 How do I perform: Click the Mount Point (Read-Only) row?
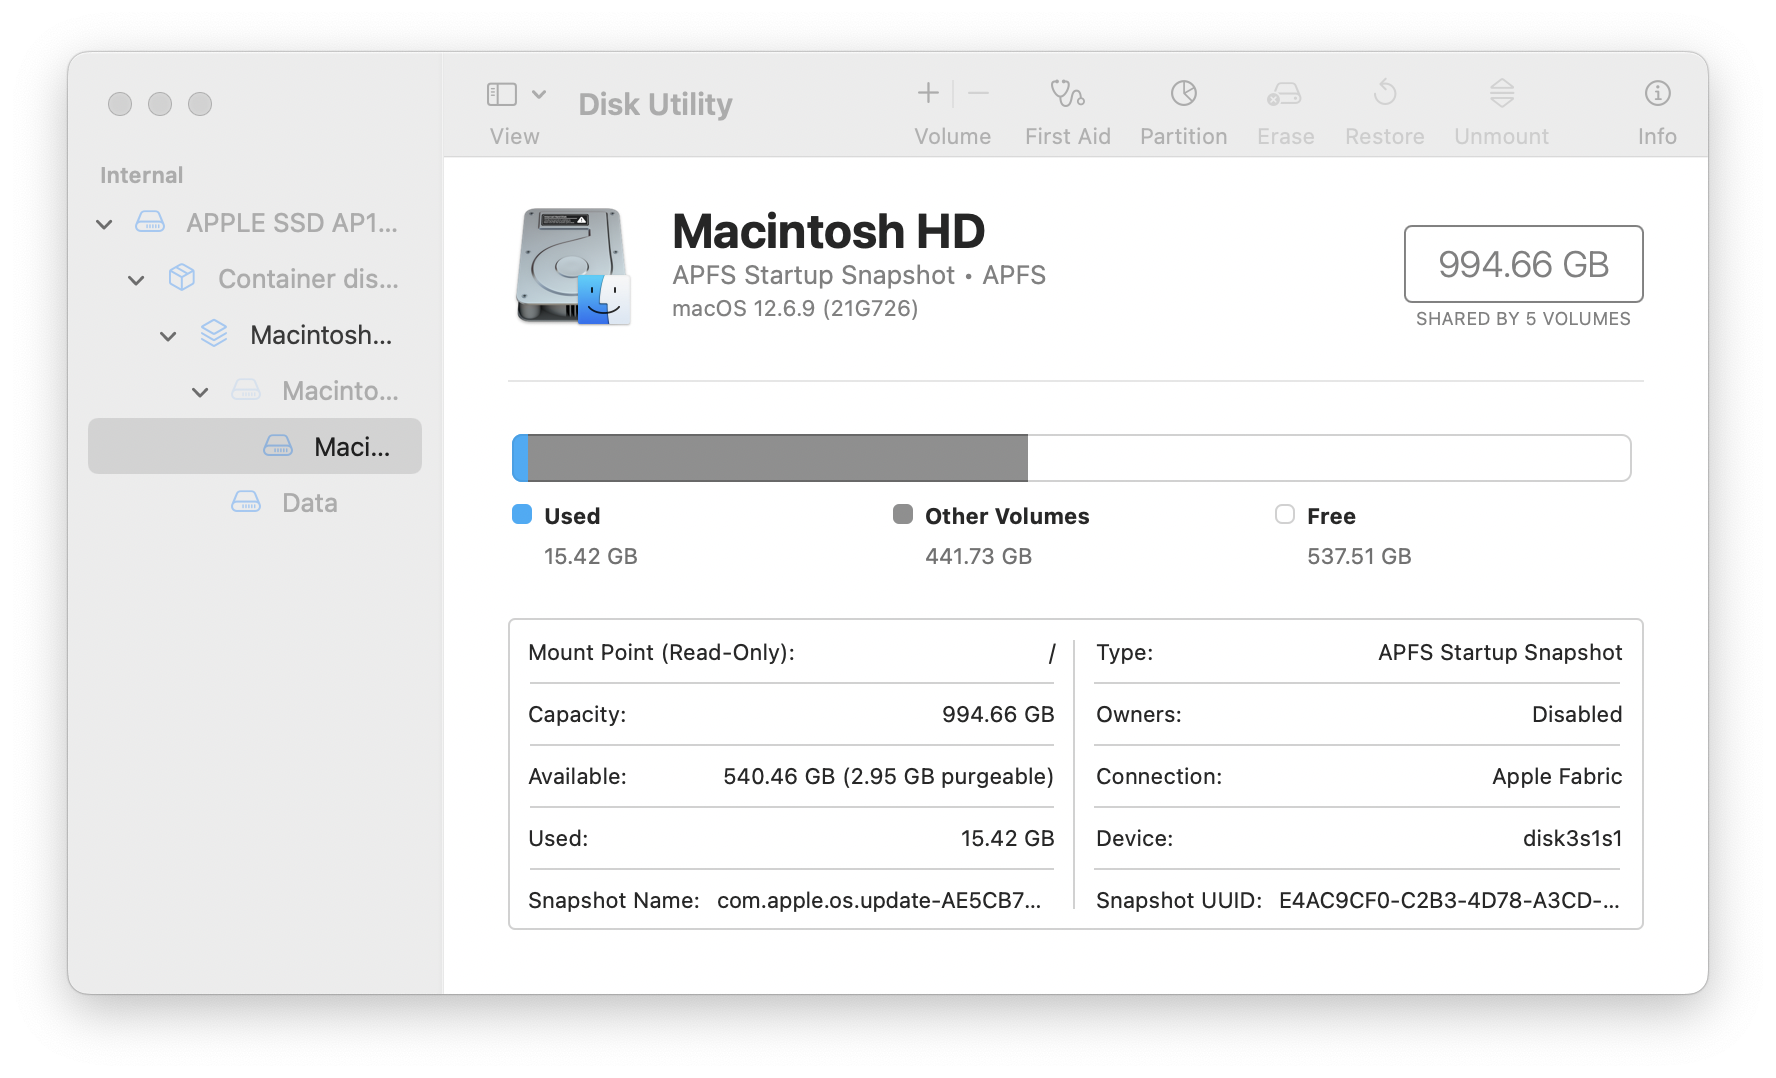click(791, 653)
